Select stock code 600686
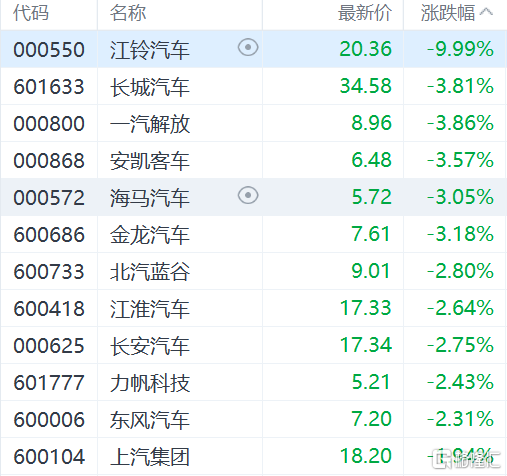 pyautogui.click(x=49, y=235)
